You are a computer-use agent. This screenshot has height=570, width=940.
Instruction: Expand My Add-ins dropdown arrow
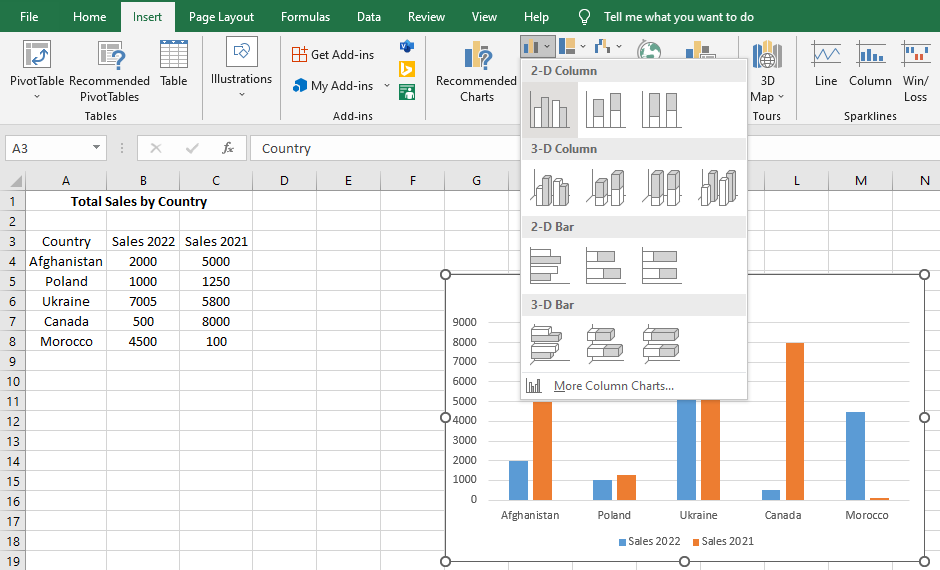(x=387, y=86)
